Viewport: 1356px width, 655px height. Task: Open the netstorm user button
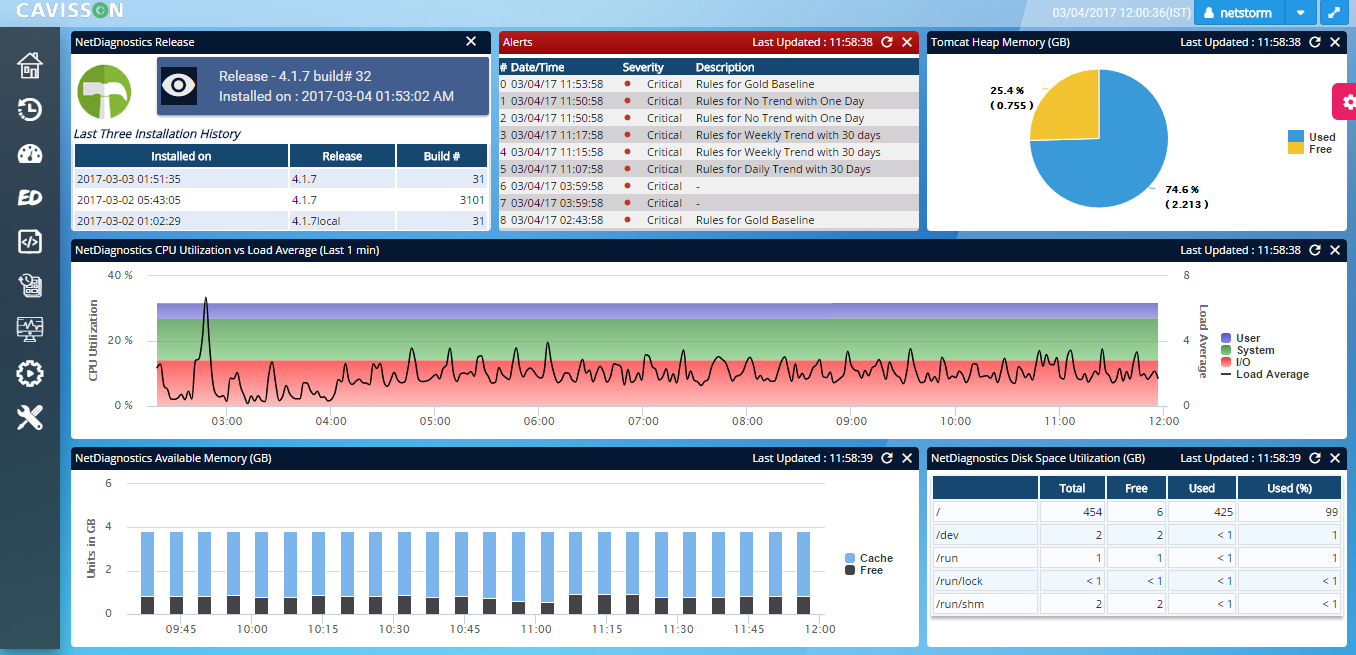tap(1239, 13)
